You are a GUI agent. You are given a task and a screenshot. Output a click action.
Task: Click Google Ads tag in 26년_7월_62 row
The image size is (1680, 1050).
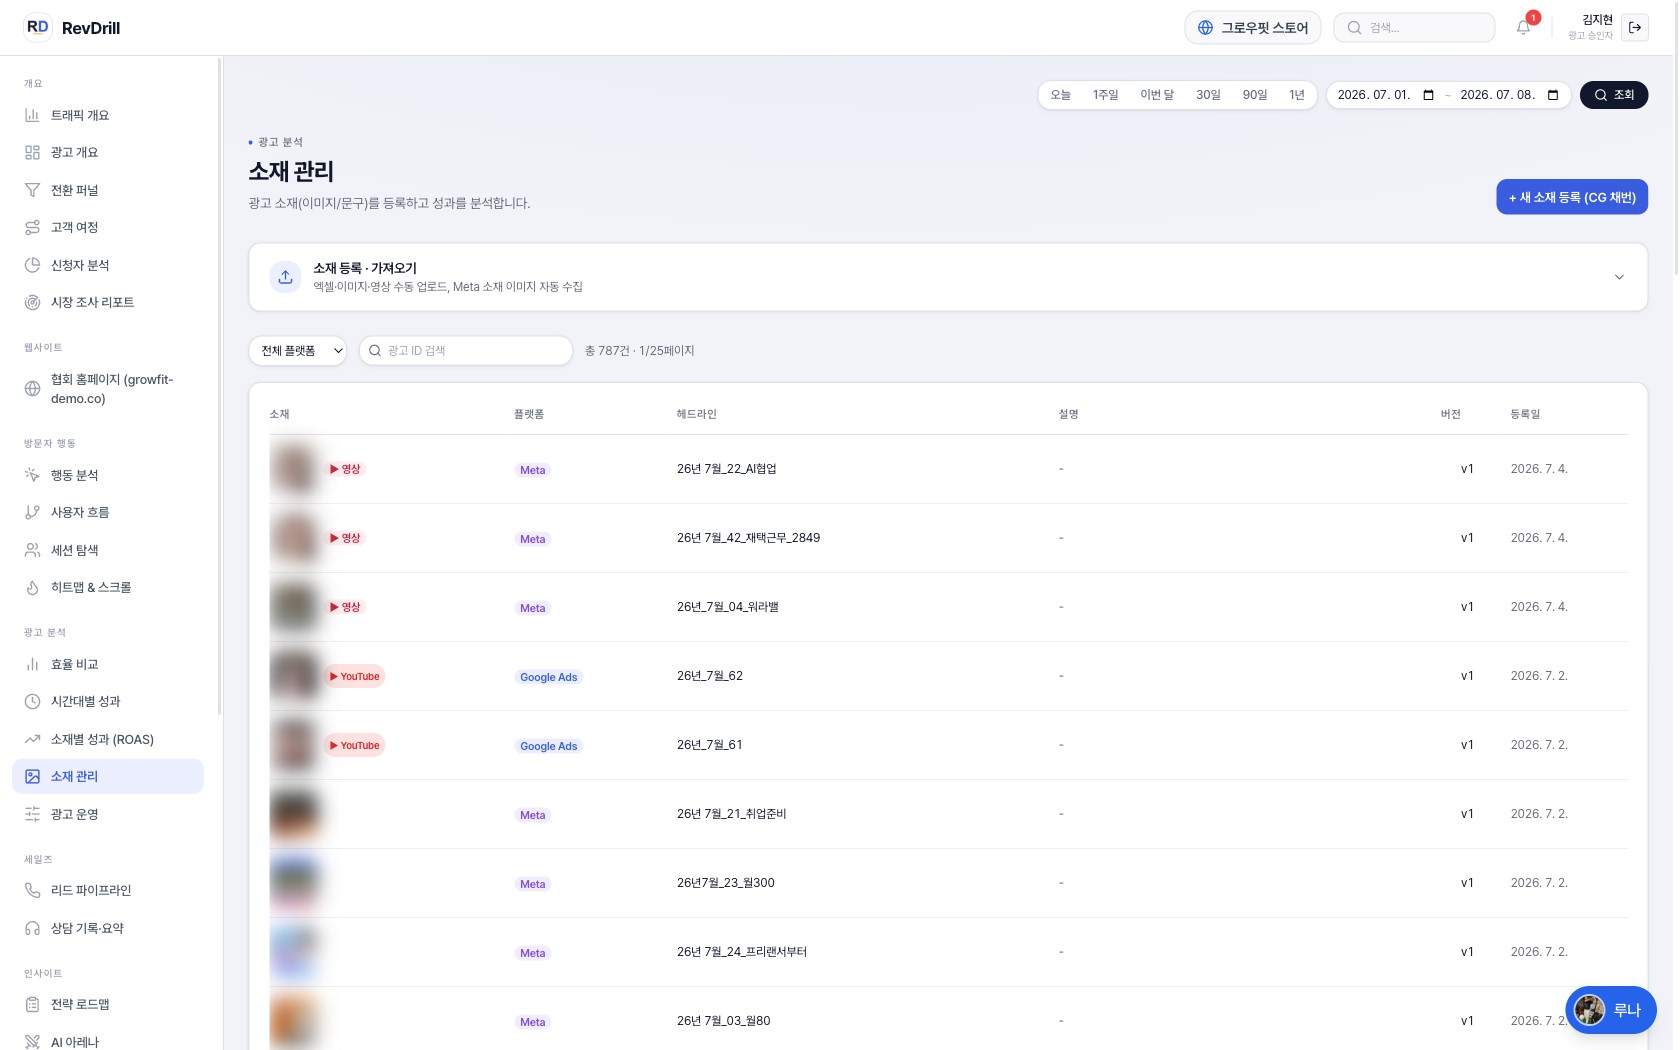tap(548, 677)
